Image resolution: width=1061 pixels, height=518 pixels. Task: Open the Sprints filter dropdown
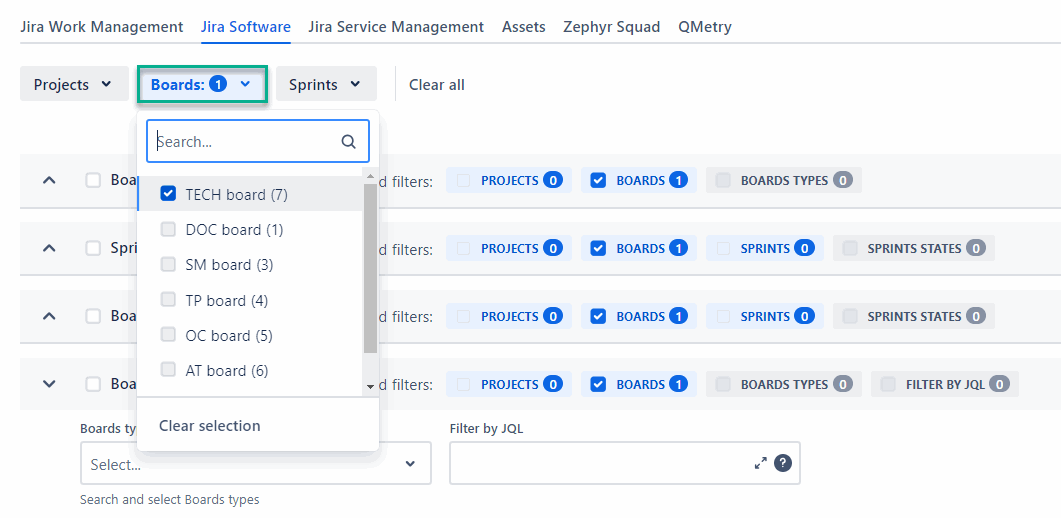325,85
